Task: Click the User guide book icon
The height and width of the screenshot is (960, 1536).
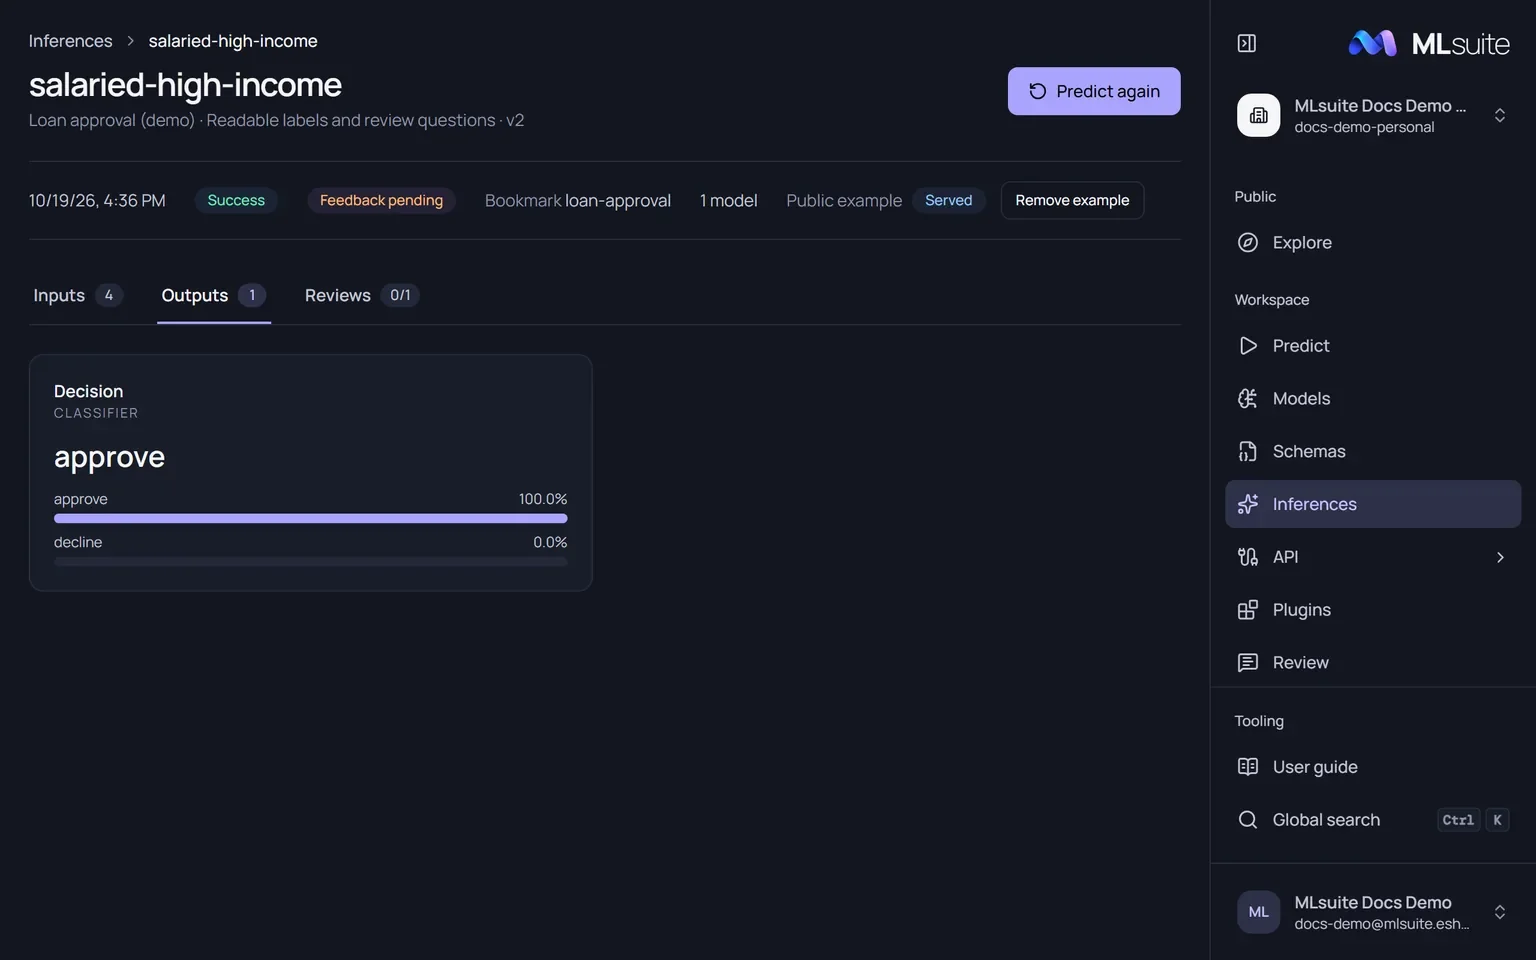Action: [x=1248, y=767]
